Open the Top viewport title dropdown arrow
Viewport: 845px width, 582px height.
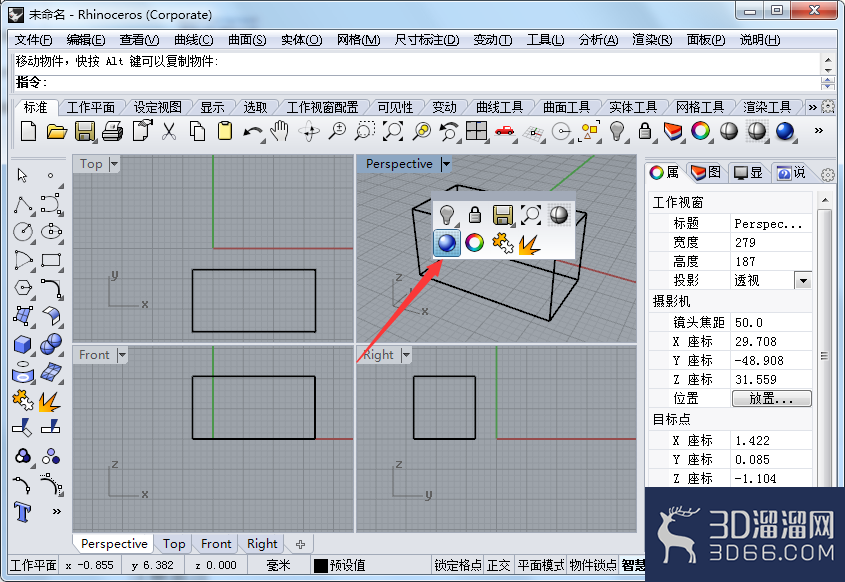(x=114, y=164)
